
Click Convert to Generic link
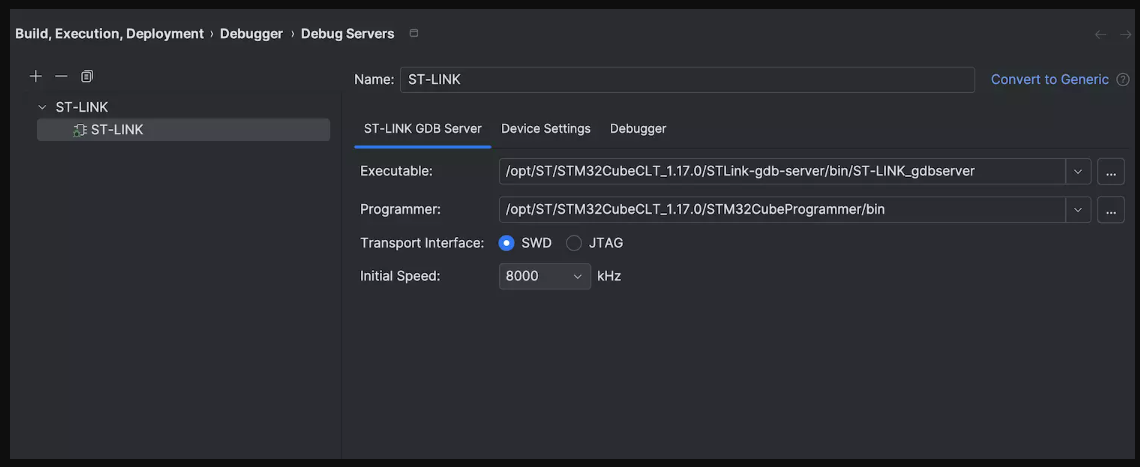[x=1050, y=79]
